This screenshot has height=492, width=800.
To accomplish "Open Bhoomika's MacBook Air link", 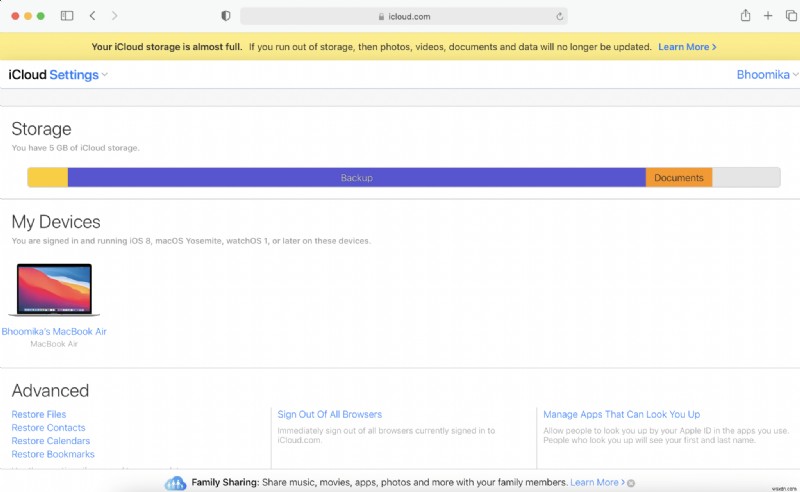I will [54, 331].
